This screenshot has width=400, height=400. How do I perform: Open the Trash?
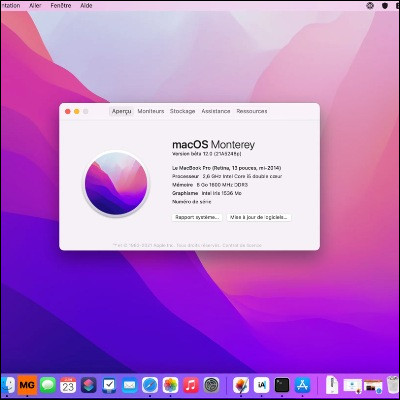point(394,385)
